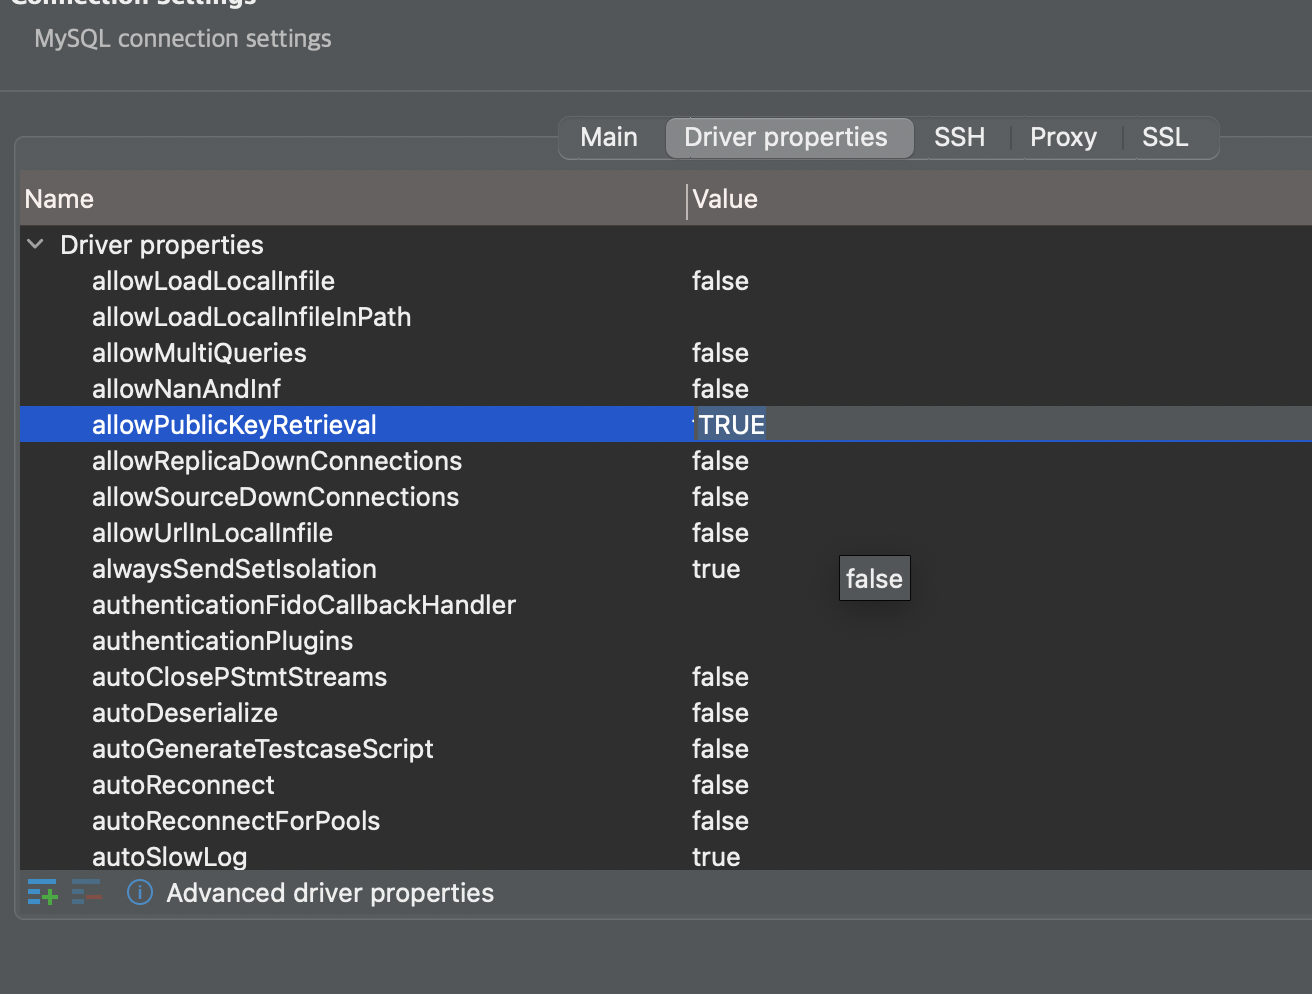This screenshot has height=994, width=1312.
Task: Click false value of autoClosePStmtStreams
Action: [x=720, y=677]
